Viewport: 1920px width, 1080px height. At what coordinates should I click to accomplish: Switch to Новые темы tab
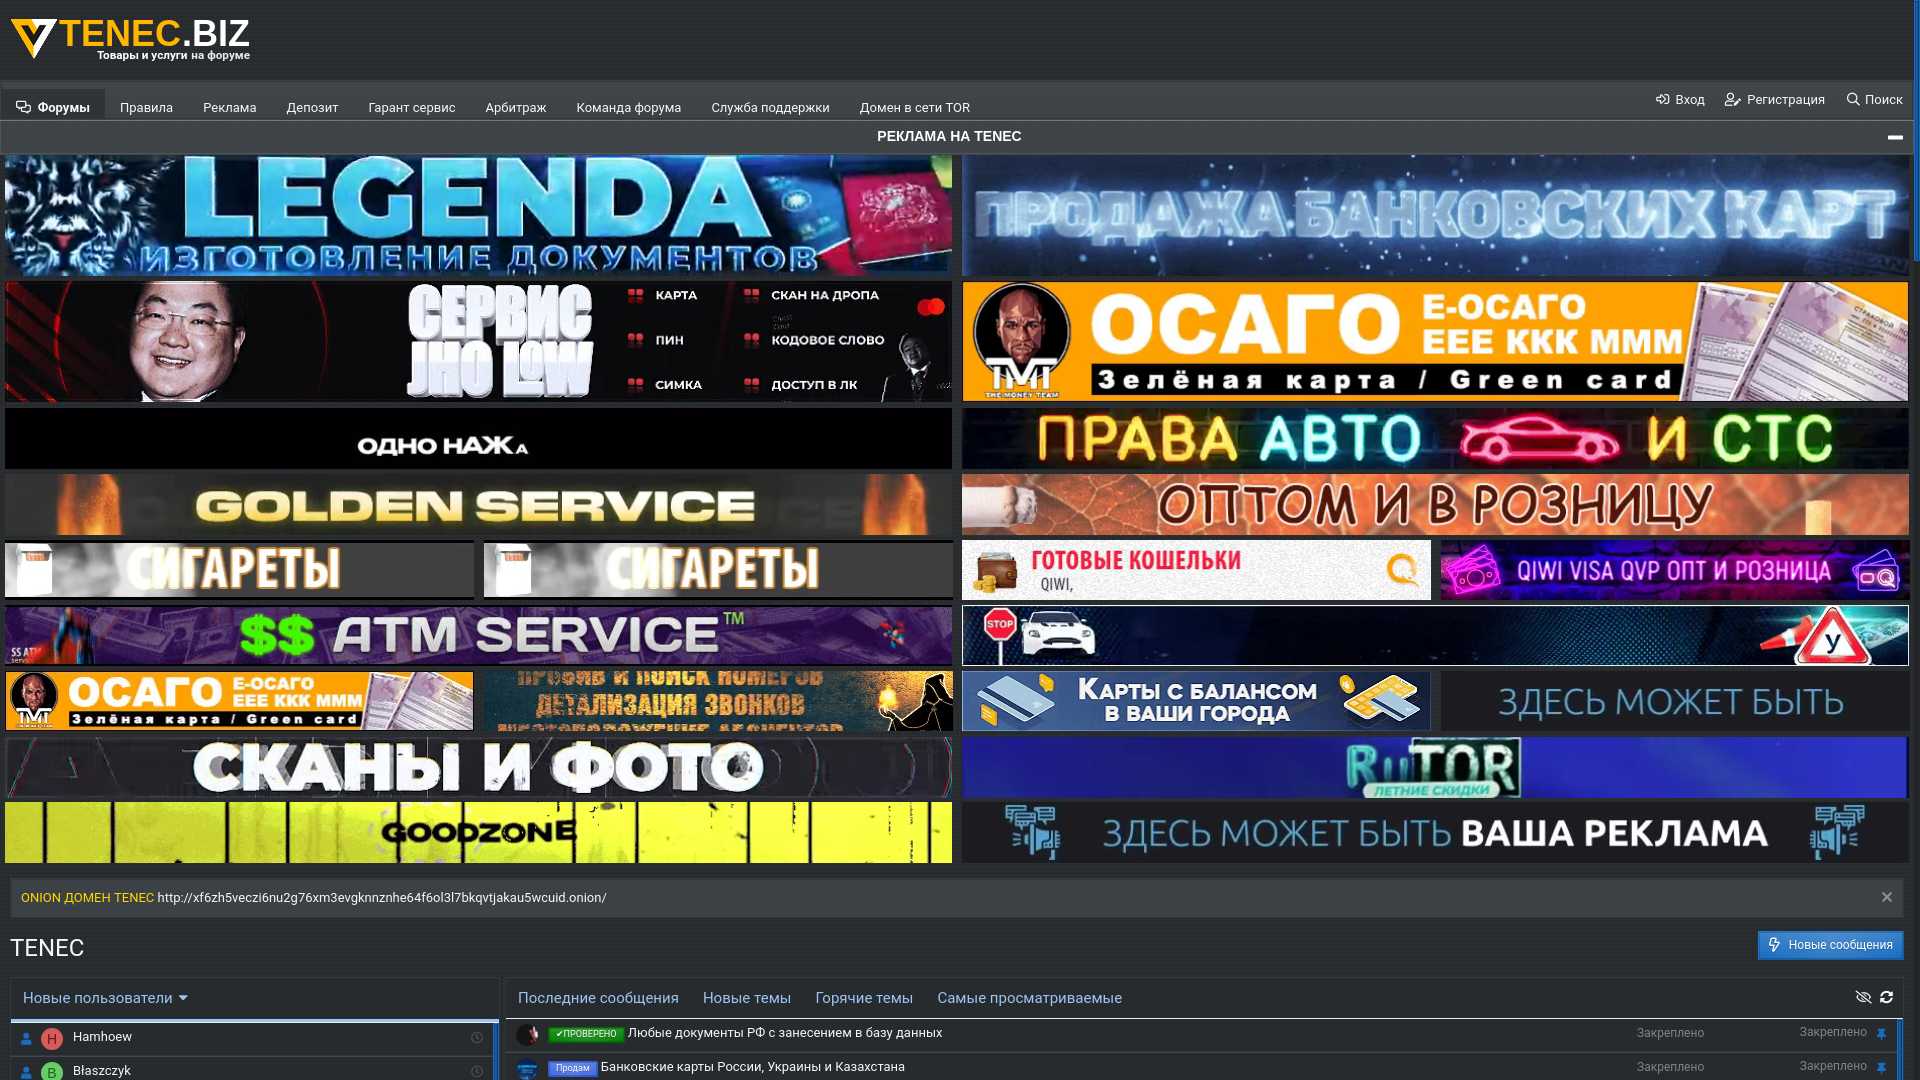click(746, 998)
